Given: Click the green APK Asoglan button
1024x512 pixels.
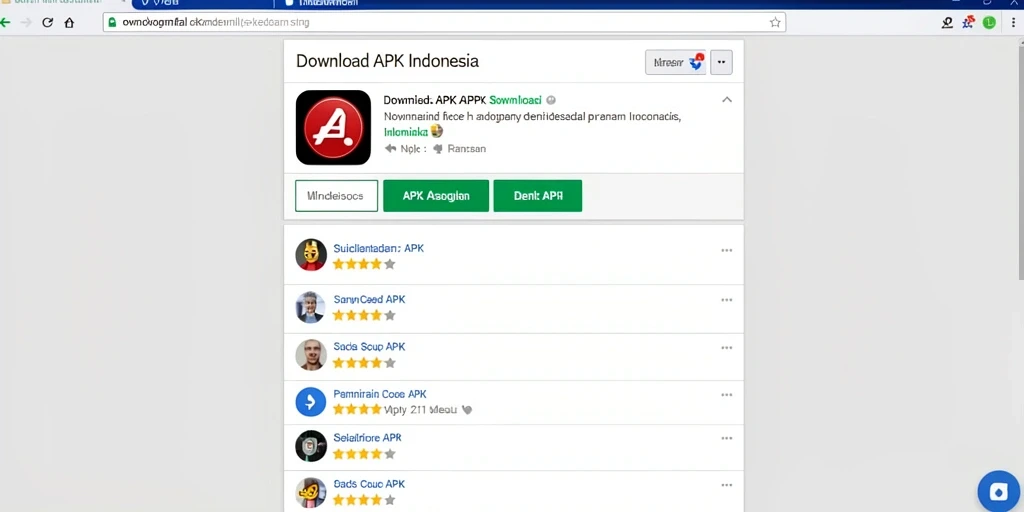Looking at the screenshot, I should pos(436,196).
